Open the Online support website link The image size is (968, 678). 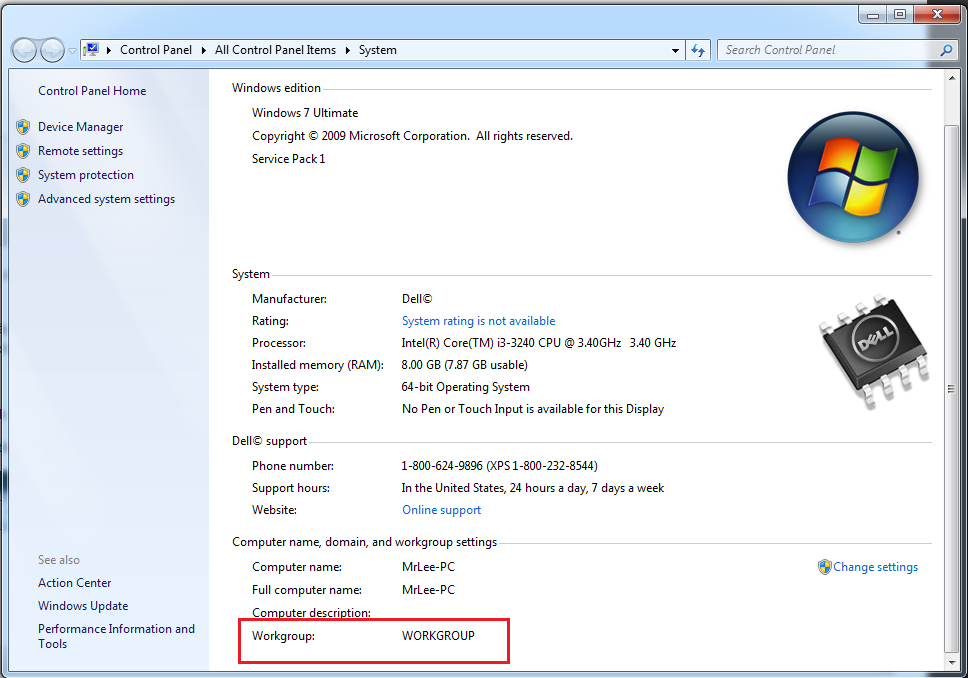tap(441, 510)
